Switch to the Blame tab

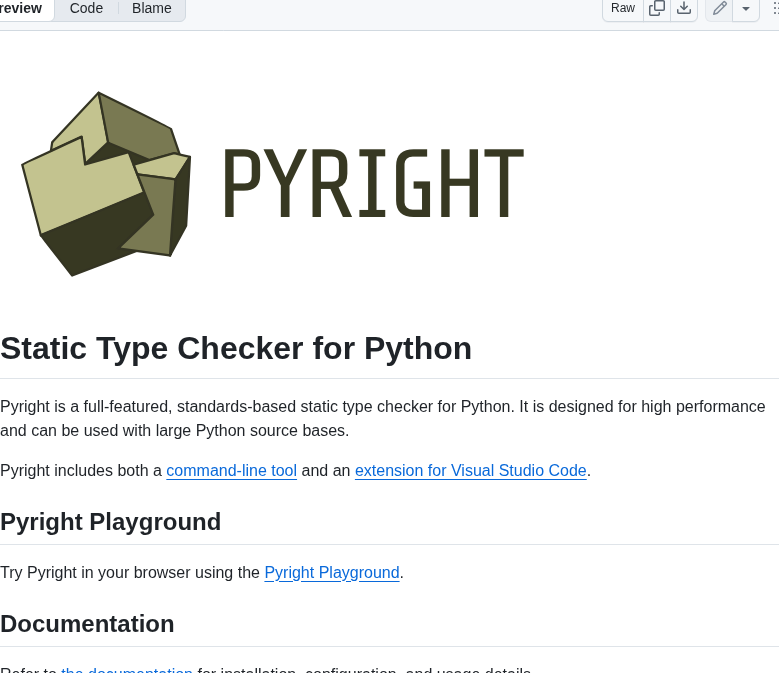pyautogui.click(x=152, y=8)
